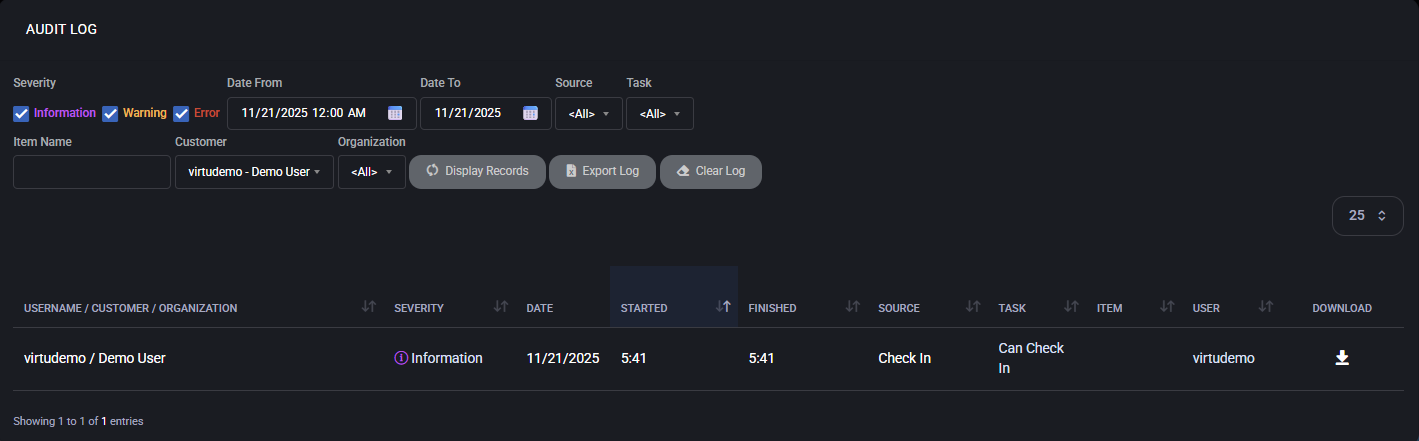This screenshot has width=1419, height=441.
Task: Click the Clear Log button
Action: [x=710, y=171]
